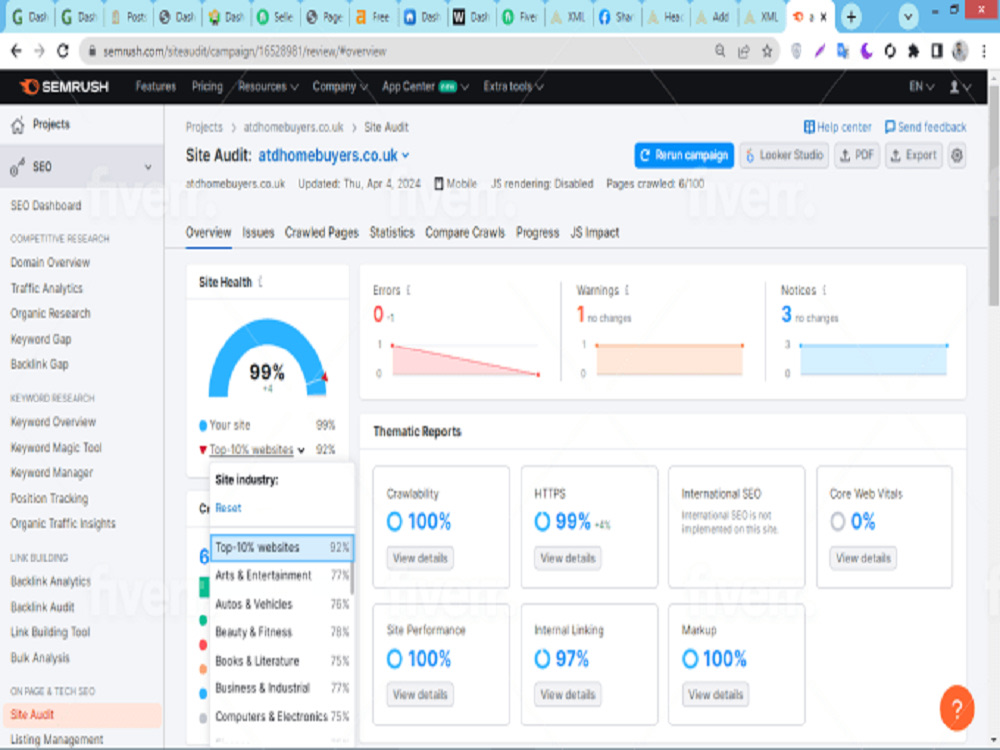
Task: Open the Company dropdown menu
Action: [x=340, y=87]
